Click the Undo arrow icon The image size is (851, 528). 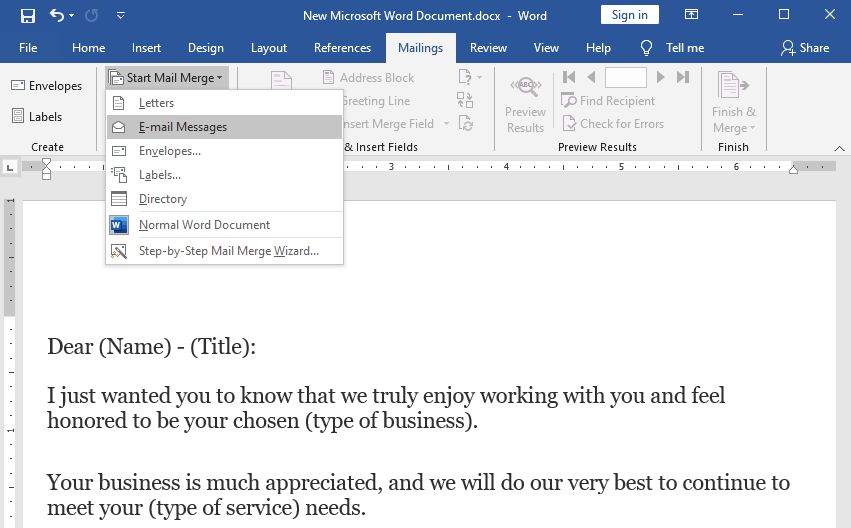56,15
